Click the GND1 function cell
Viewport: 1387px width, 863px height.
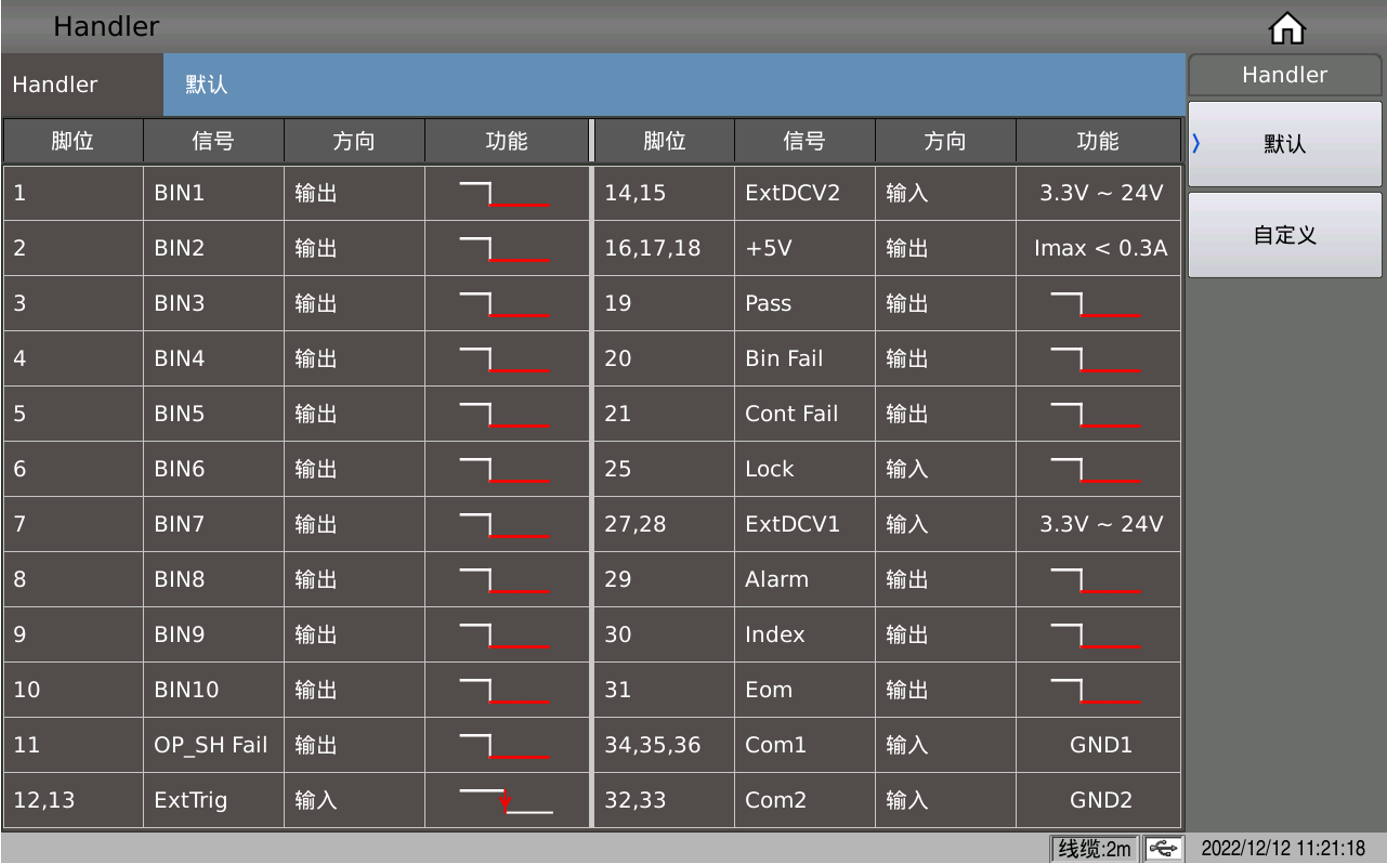(1099, 745)
